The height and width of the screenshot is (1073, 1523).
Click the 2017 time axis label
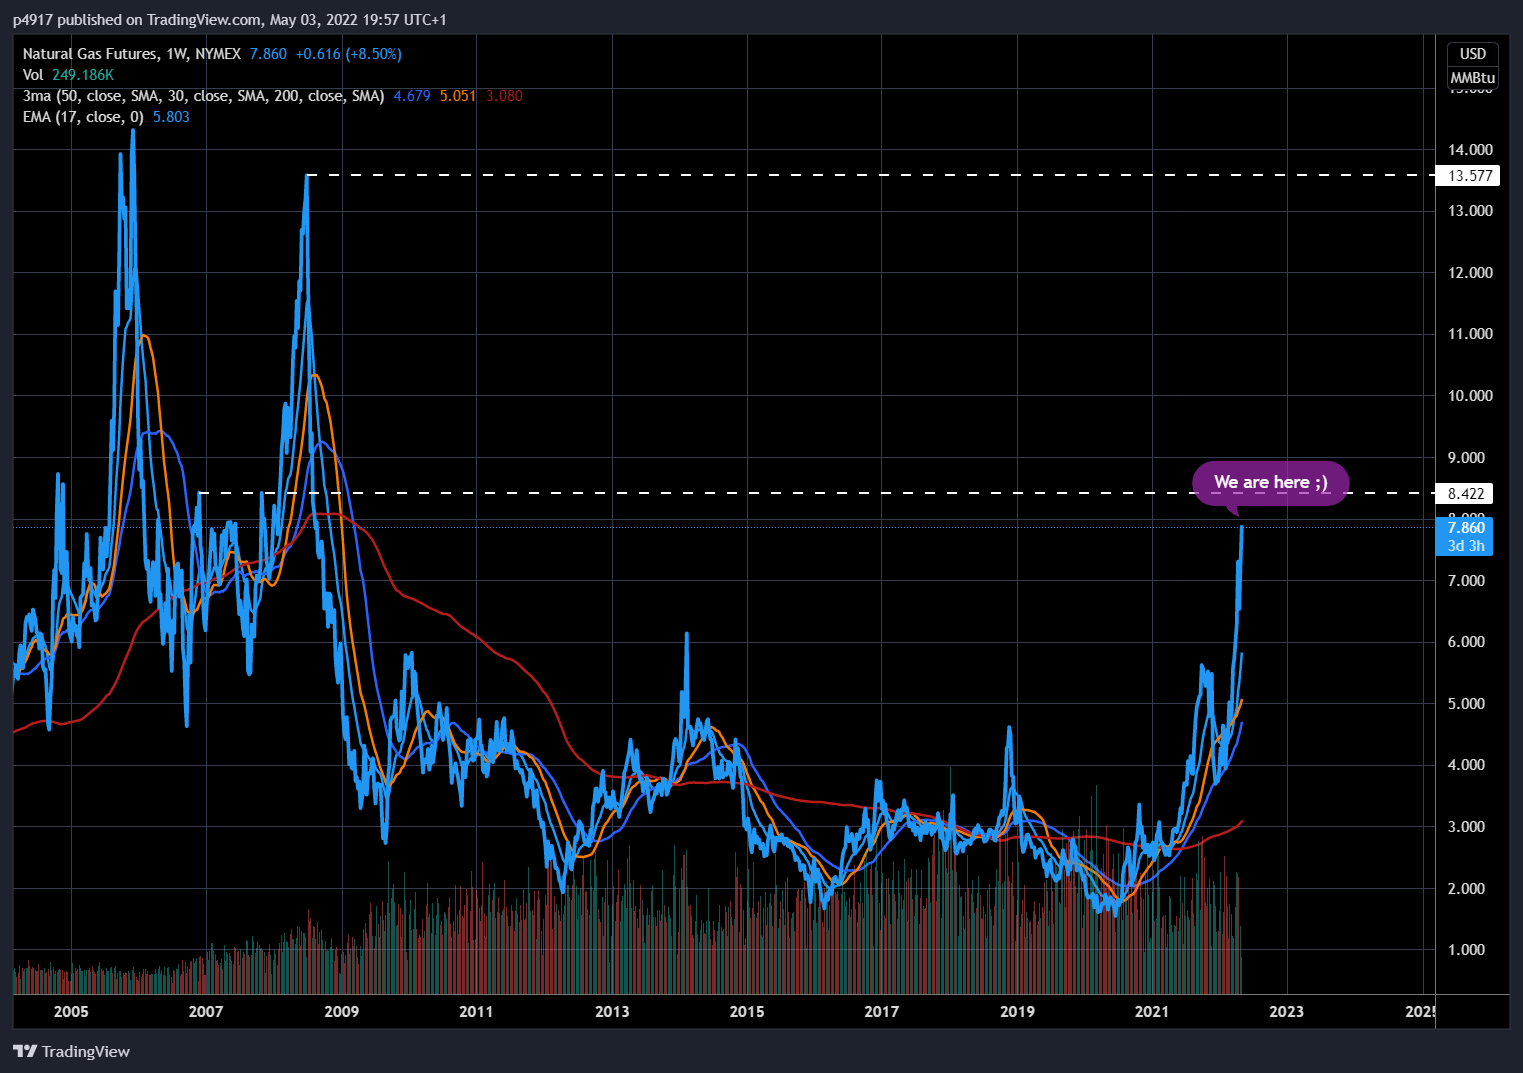click(882, 1011)
